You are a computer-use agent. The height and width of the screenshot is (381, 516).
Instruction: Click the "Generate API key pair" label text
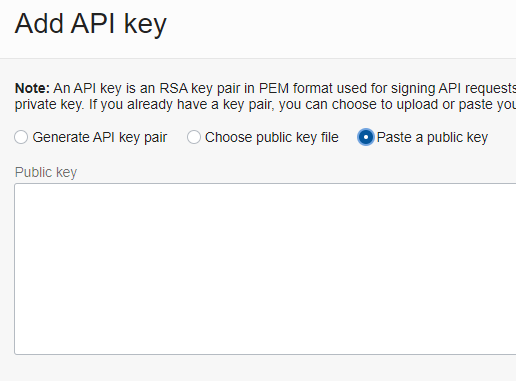100,138
